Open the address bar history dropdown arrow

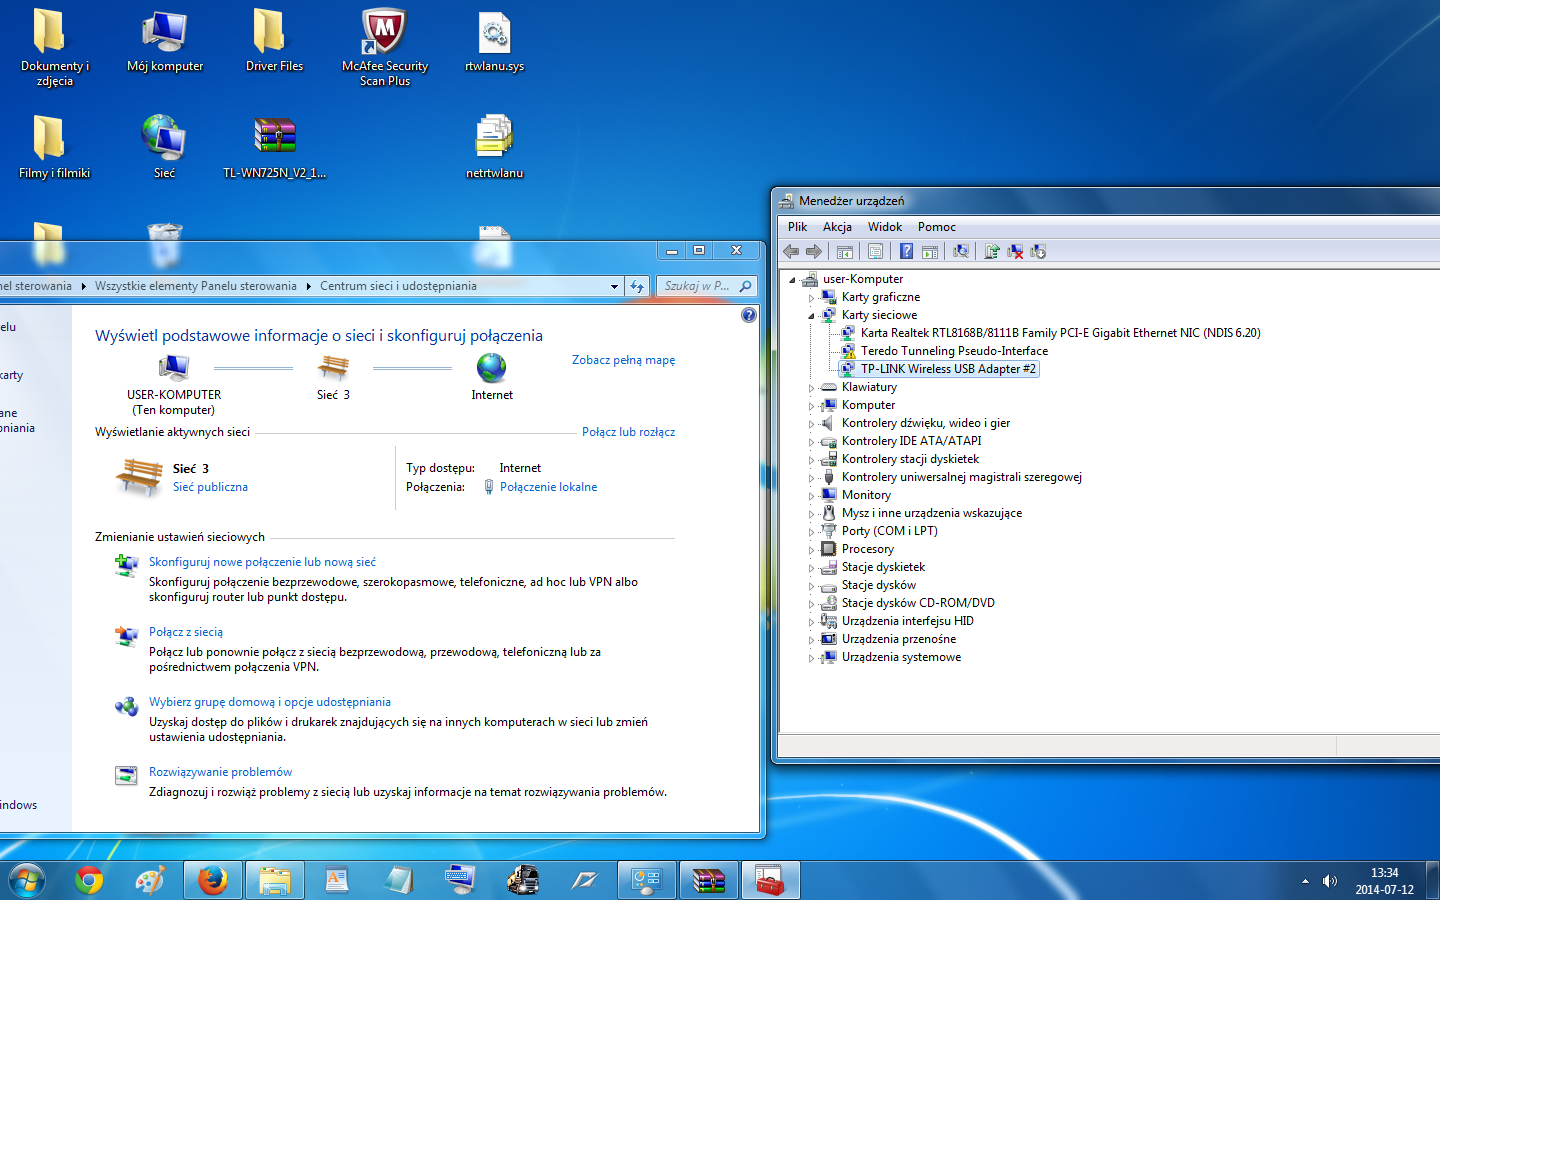coord(614,286)
